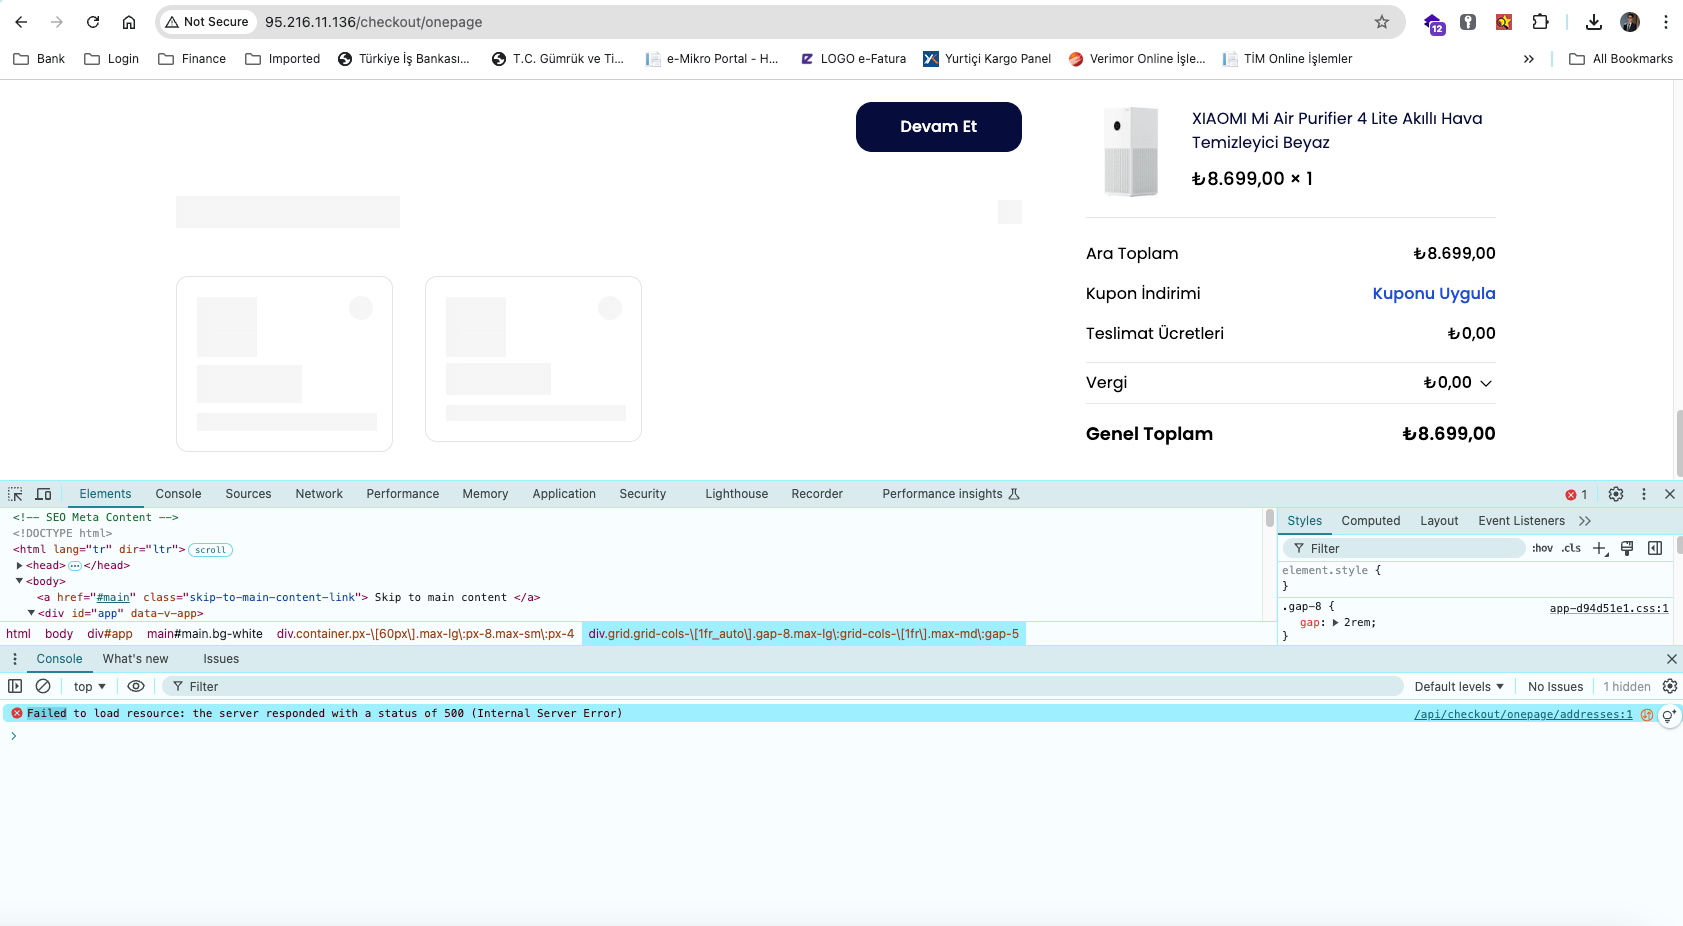1683x926 pixels.
Task: Click the purple extension icon with badge 12
Action: (x=1433, y=23)
